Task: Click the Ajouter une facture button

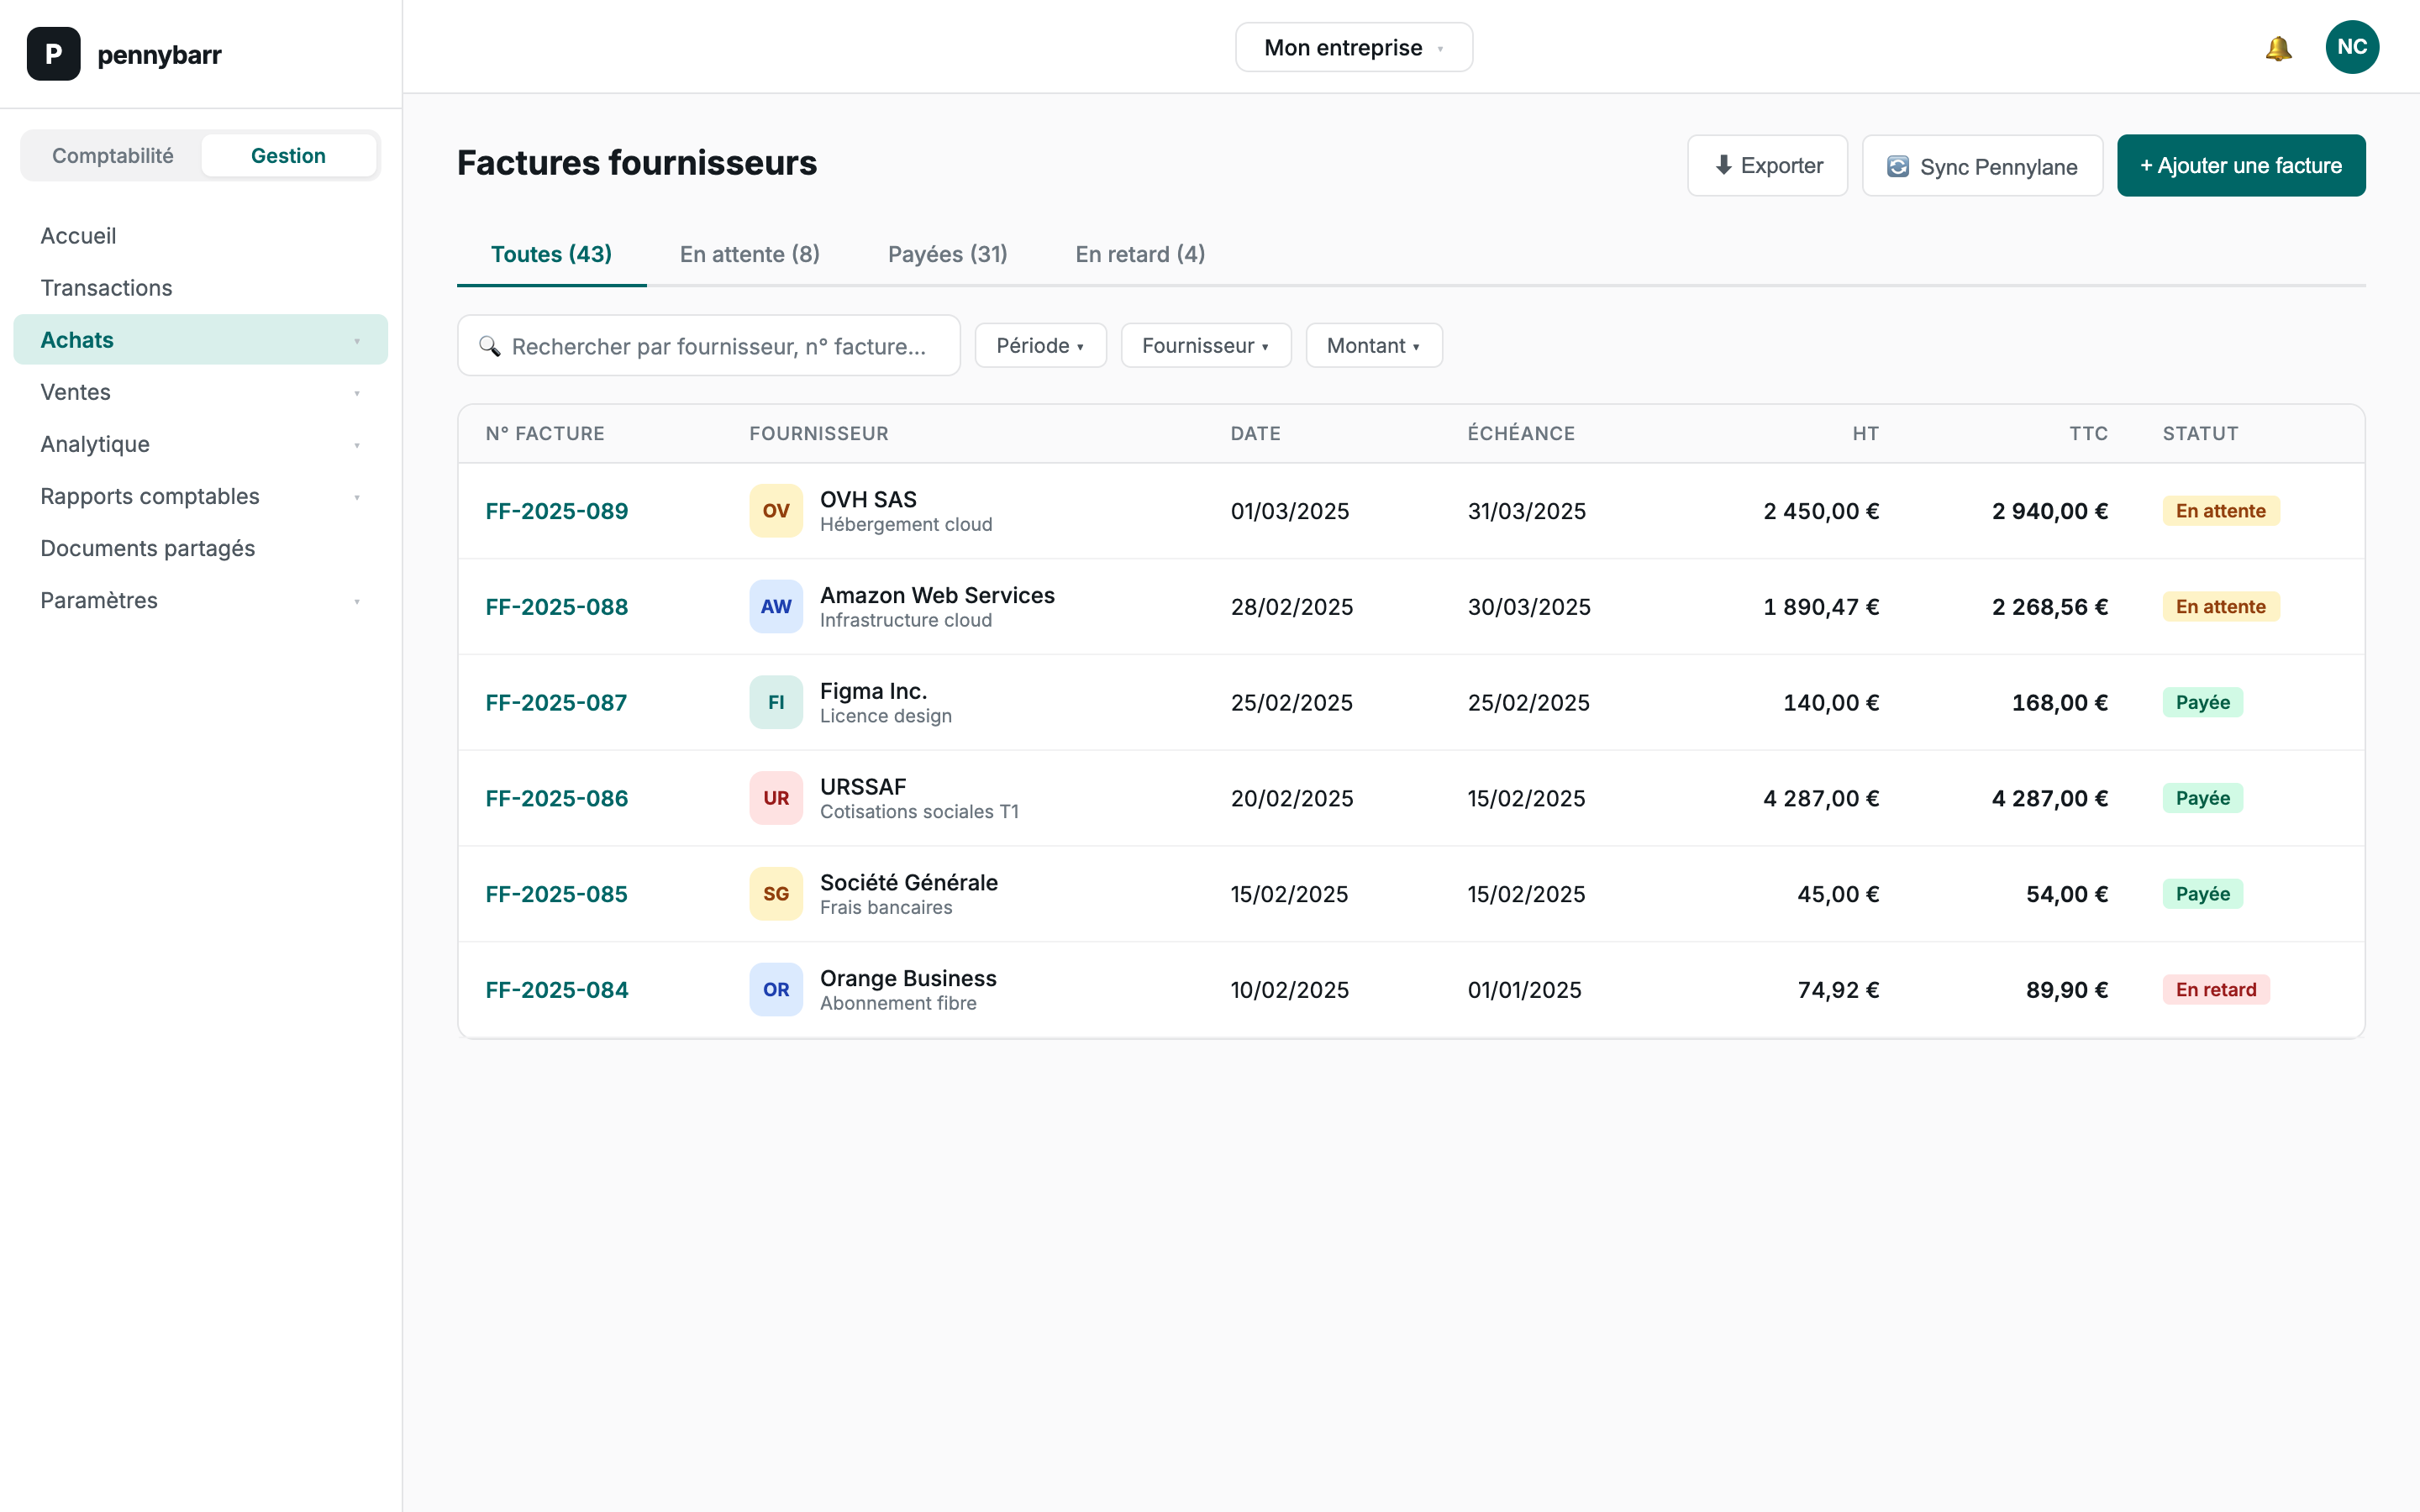Action: pyautogui.click(x=2240, y=166)
